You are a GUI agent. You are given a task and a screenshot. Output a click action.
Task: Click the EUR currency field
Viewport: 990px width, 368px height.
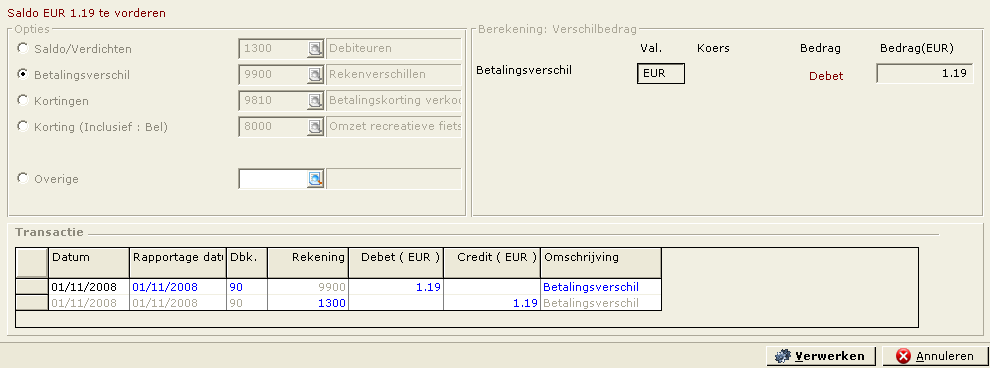point(660,73)
